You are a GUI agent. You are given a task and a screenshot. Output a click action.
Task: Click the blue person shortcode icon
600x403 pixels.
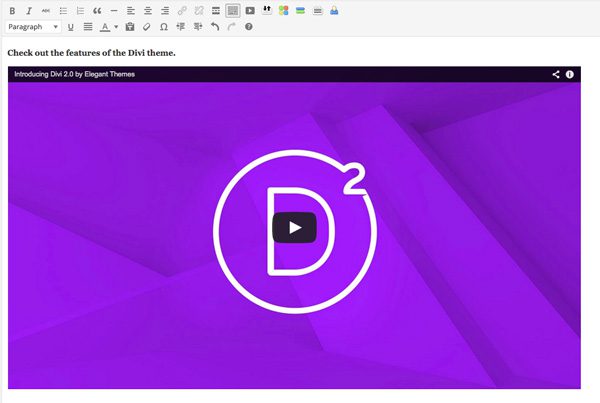(334, 11)
